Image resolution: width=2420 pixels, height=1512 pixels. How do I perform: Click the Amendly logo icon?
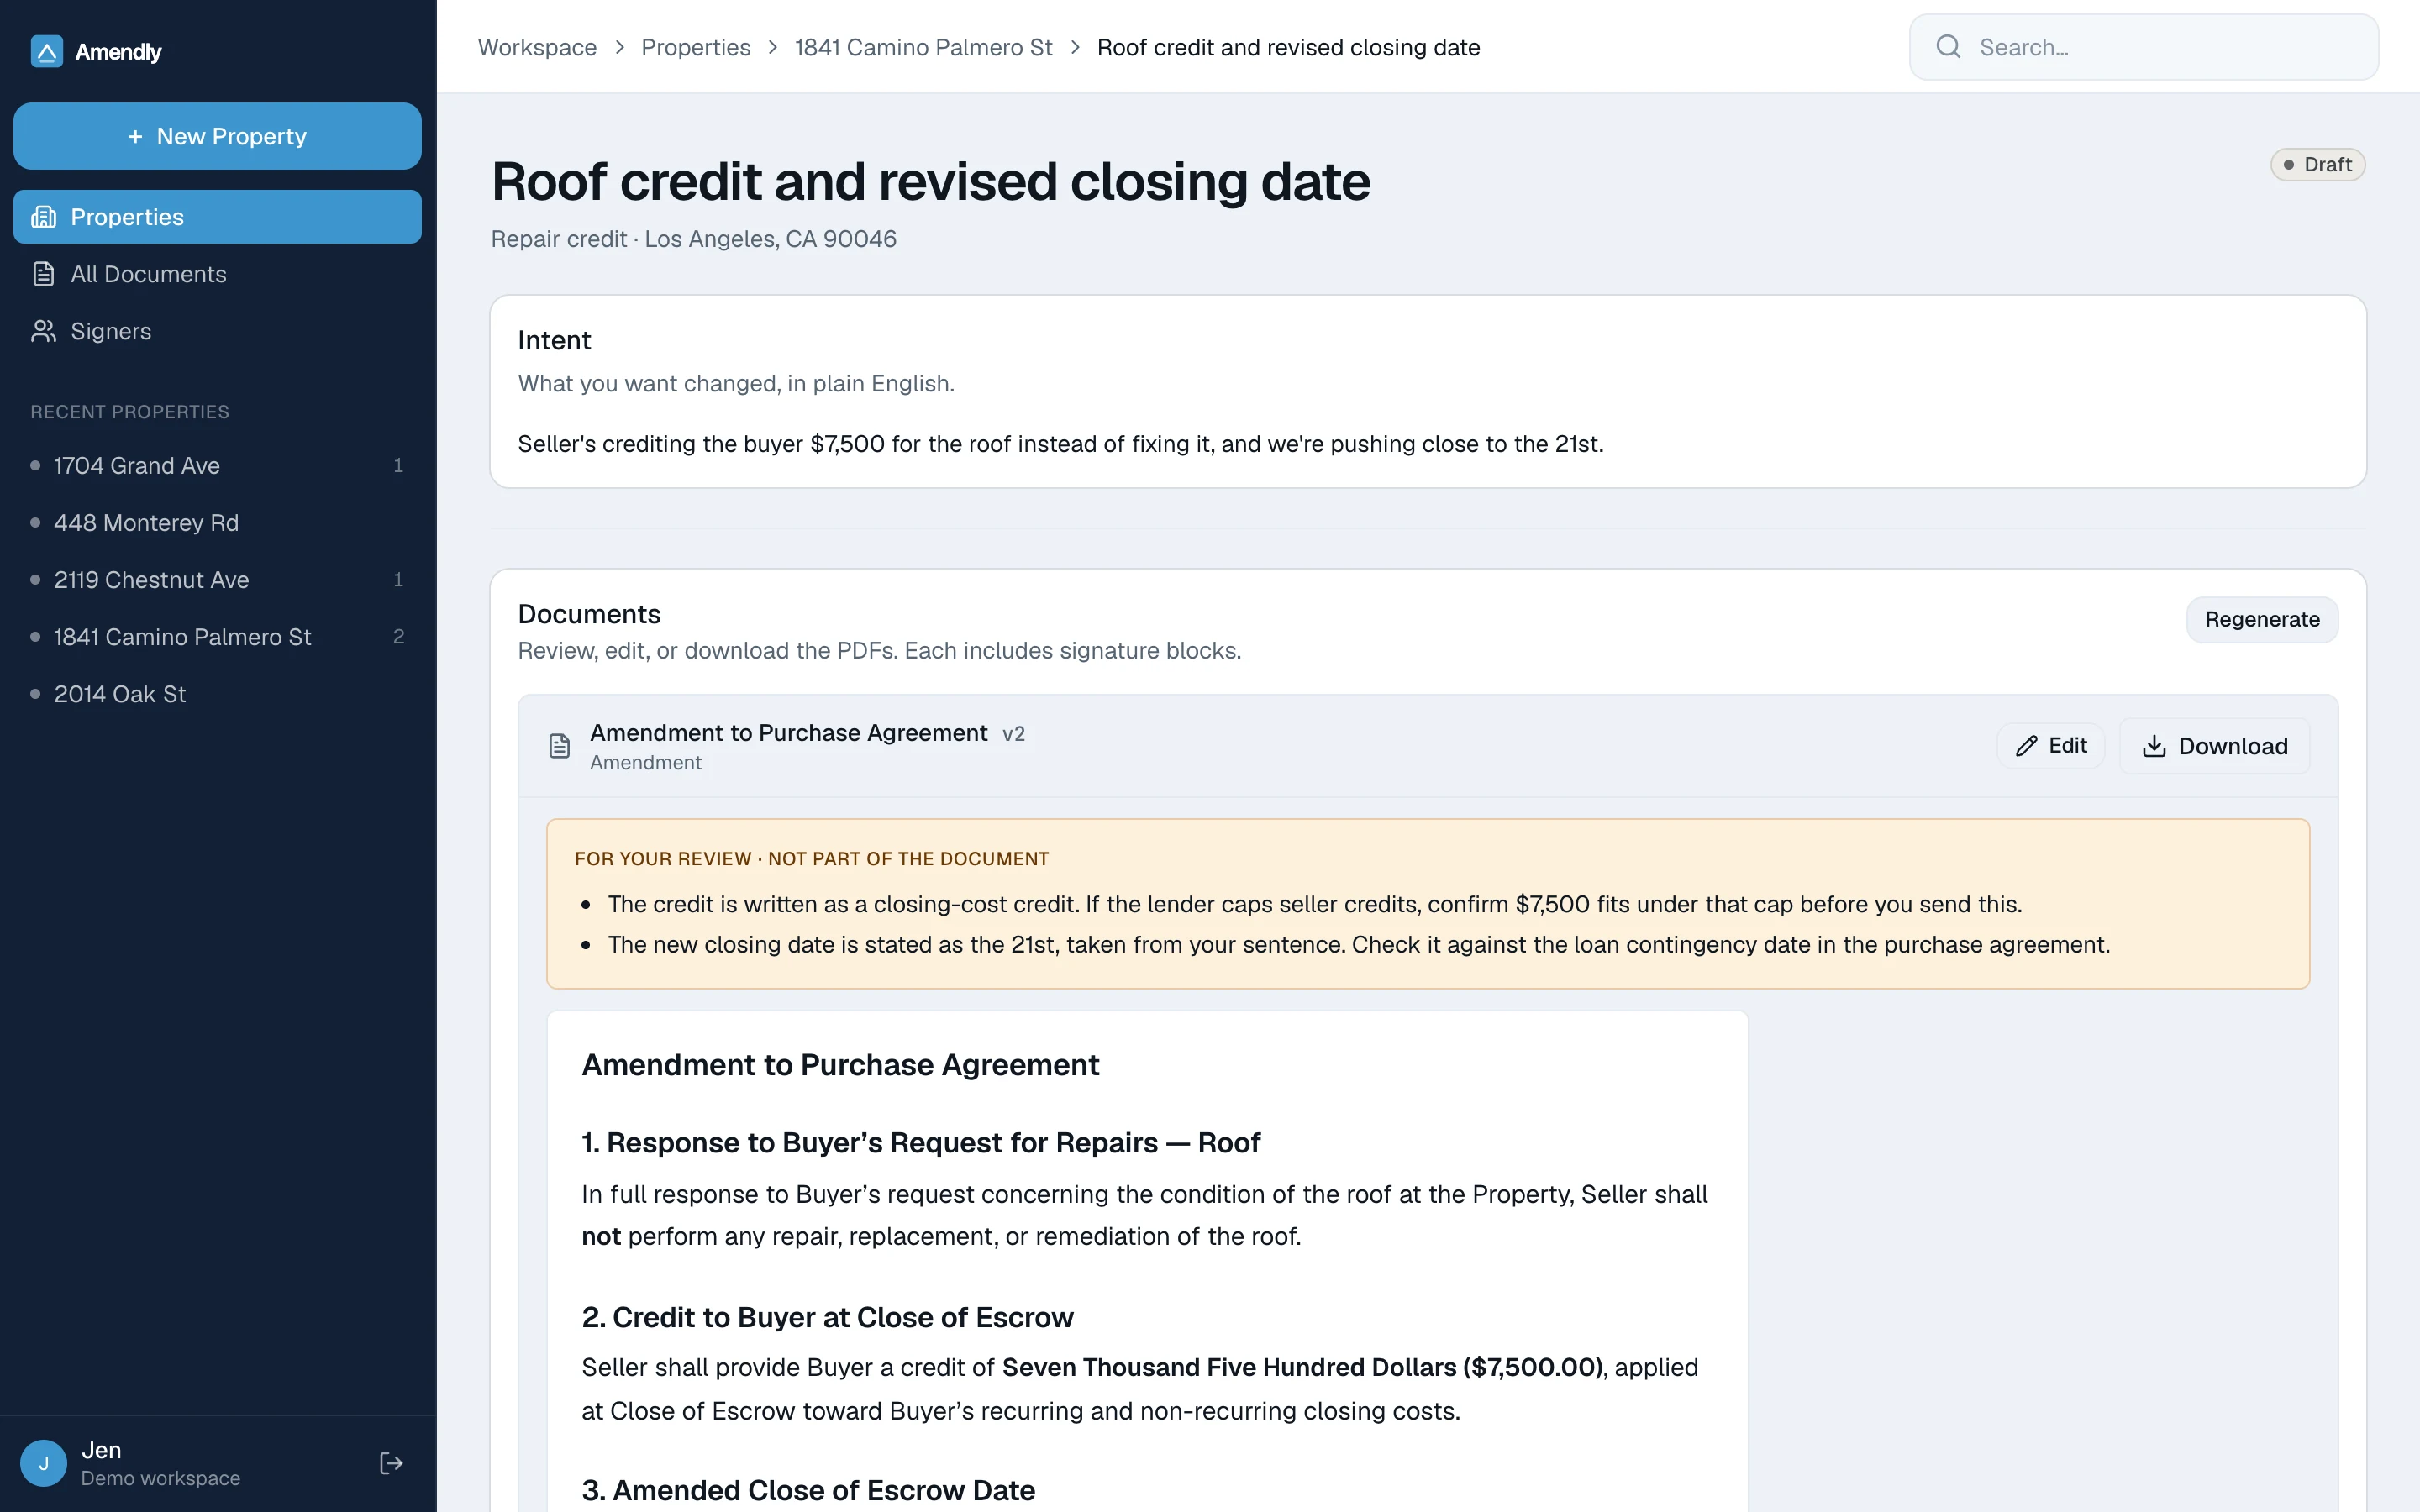[47, 51]
